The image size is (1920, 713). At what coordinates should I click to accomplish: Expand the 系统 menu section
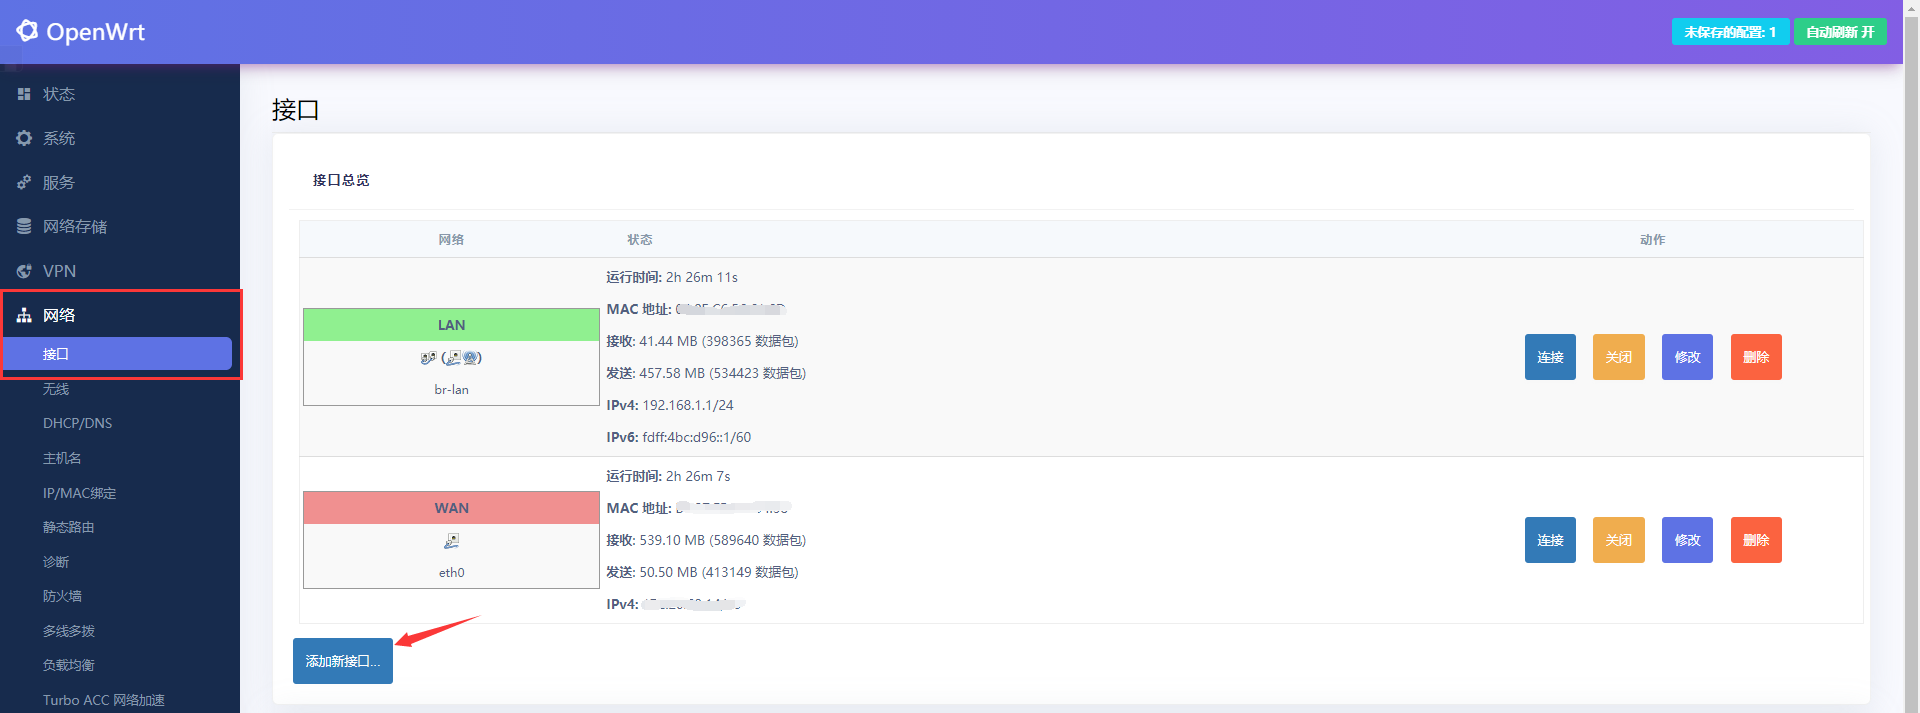(x=59, y=138)
